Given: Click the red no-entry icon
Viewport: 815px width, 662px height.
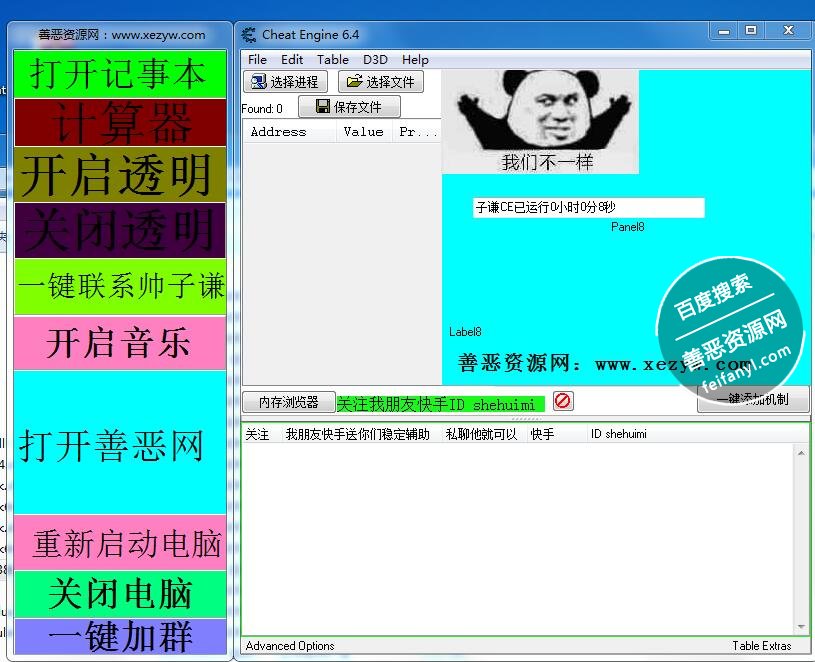Looking at the screenshot, I should click(563, 401).
